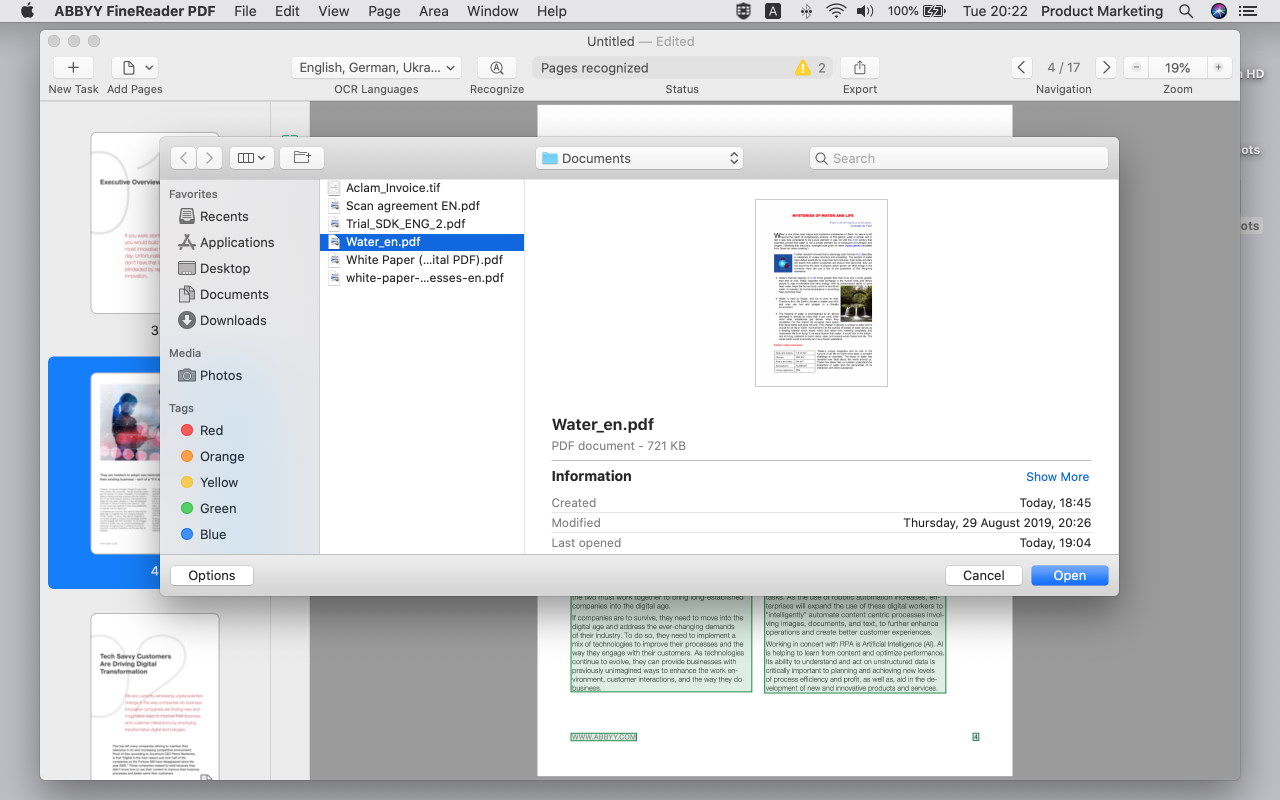The image size is (1280, 800).
Task: Select file white-paper-...esses-en.pdf
Action: click(422, 278)
